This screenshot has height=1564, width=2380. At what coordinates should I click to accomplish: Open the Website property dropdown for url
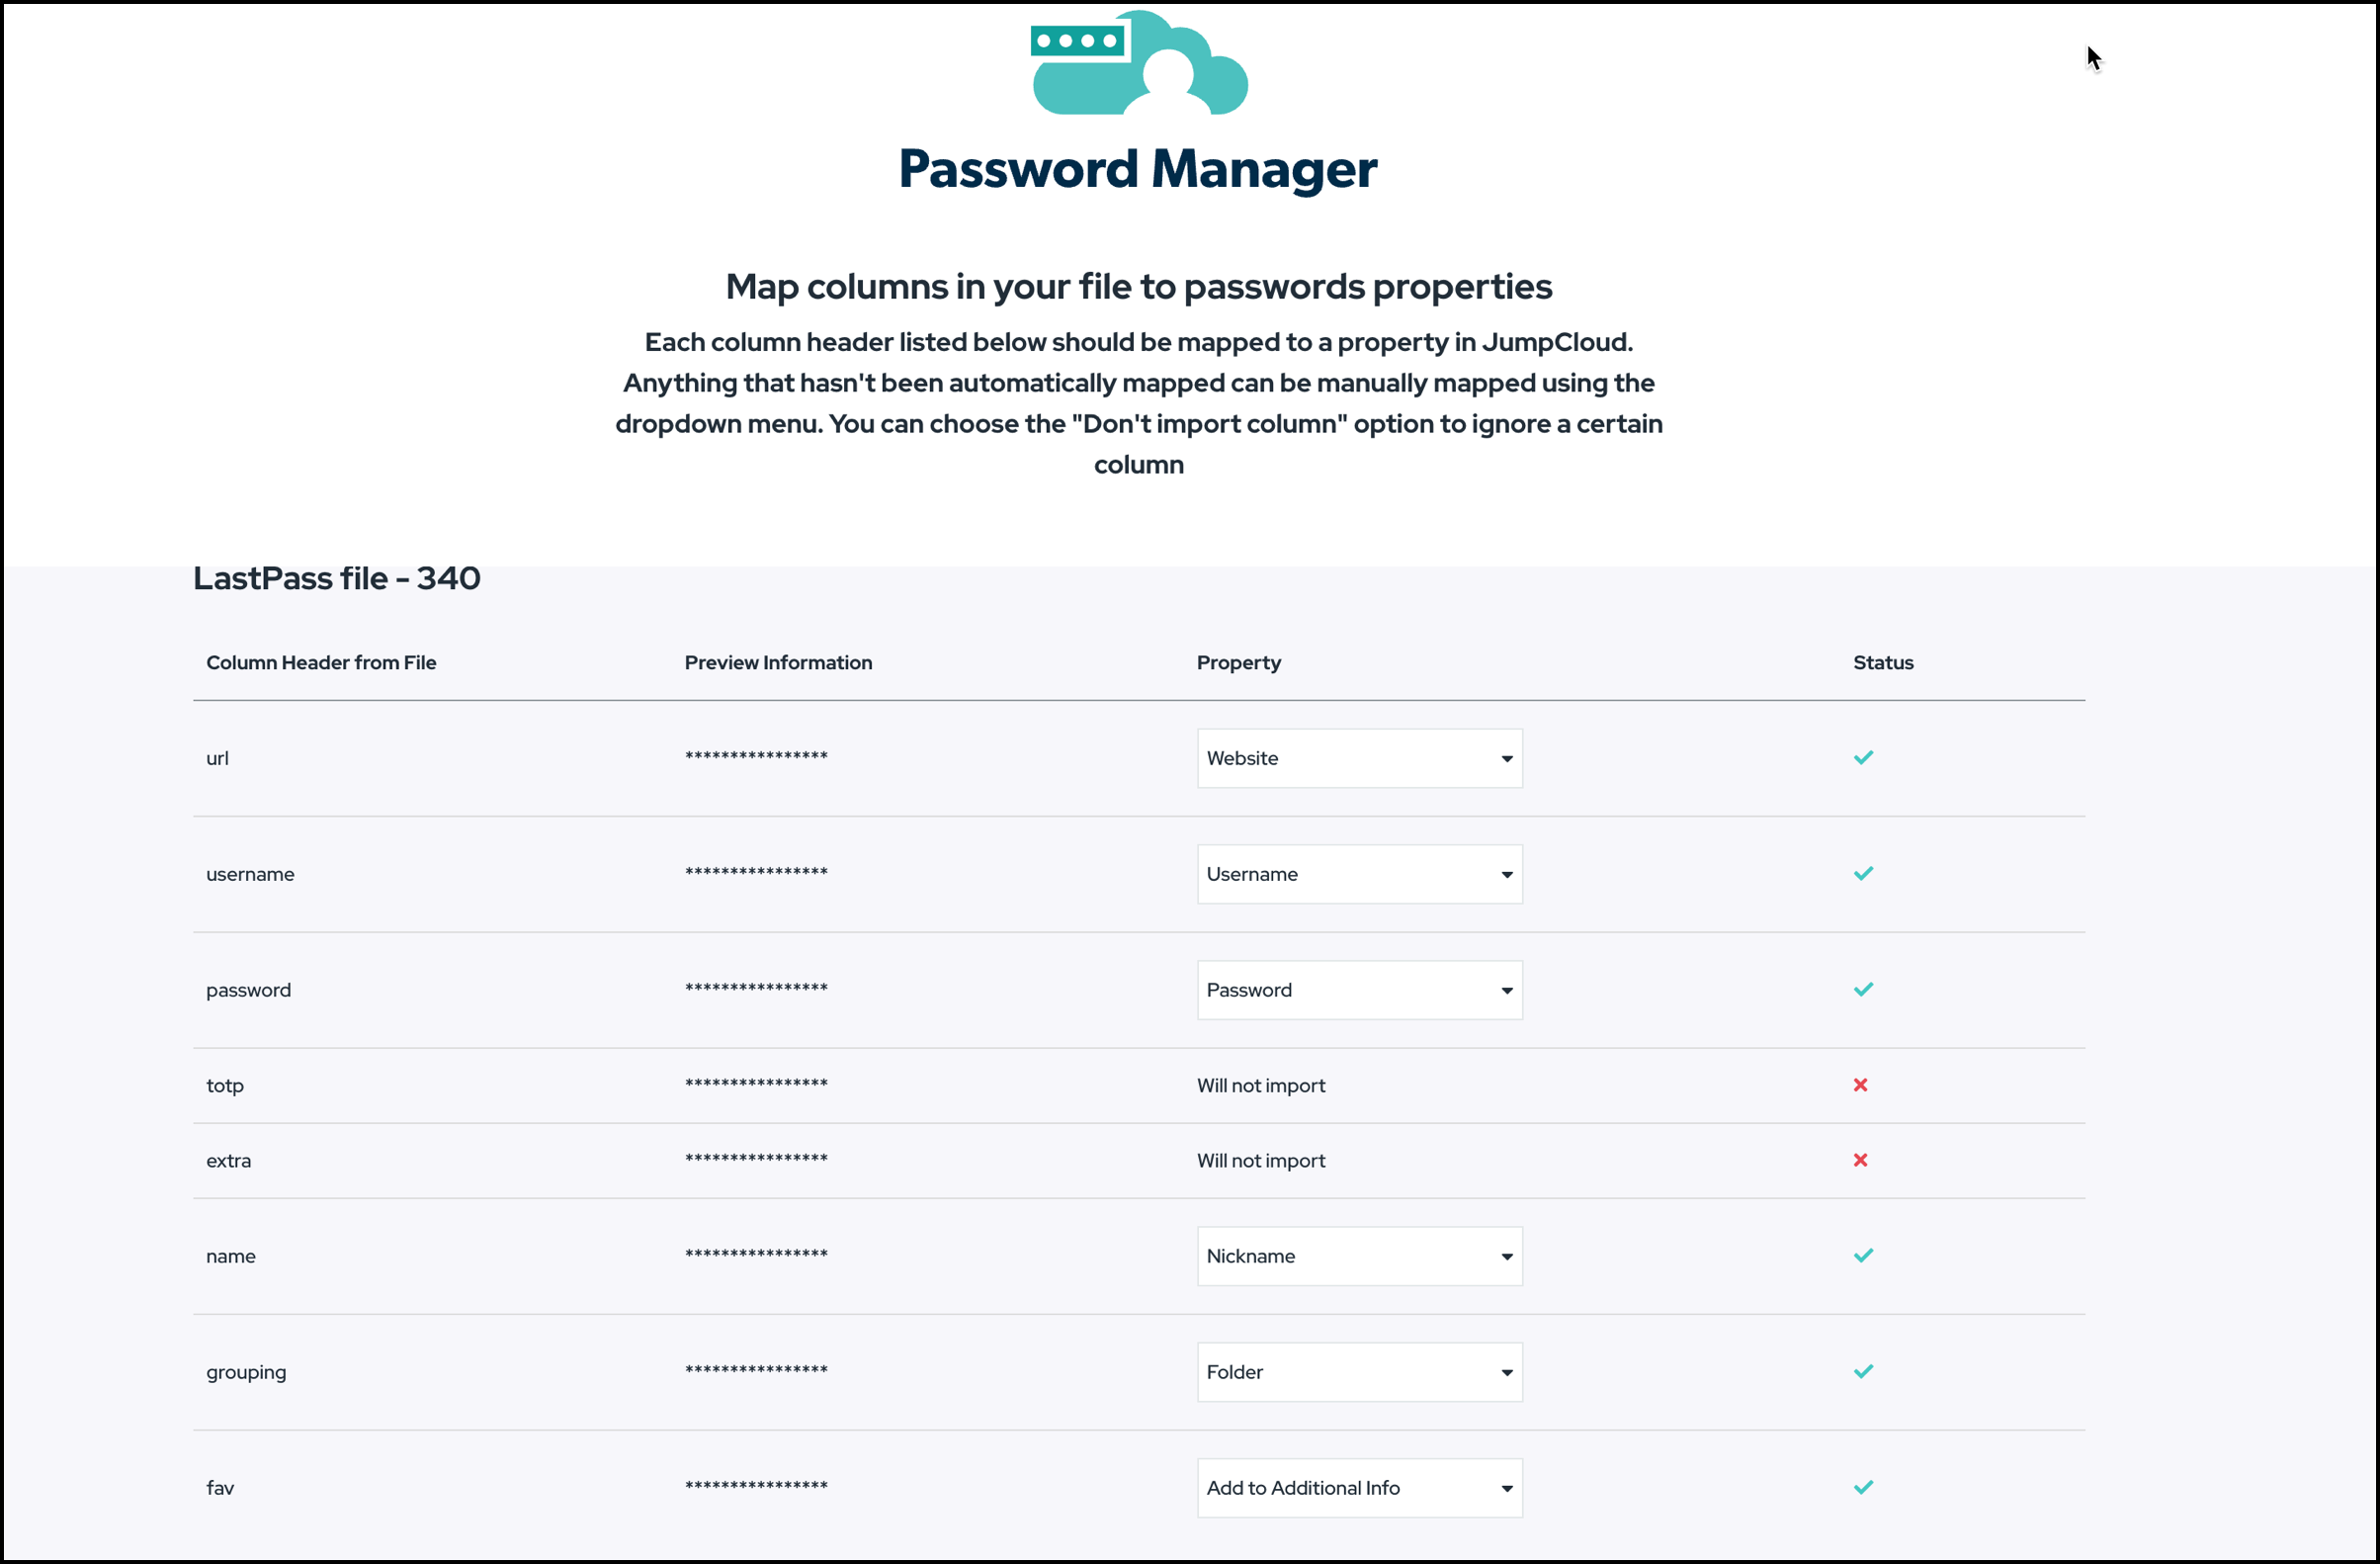coord(1358,757)
